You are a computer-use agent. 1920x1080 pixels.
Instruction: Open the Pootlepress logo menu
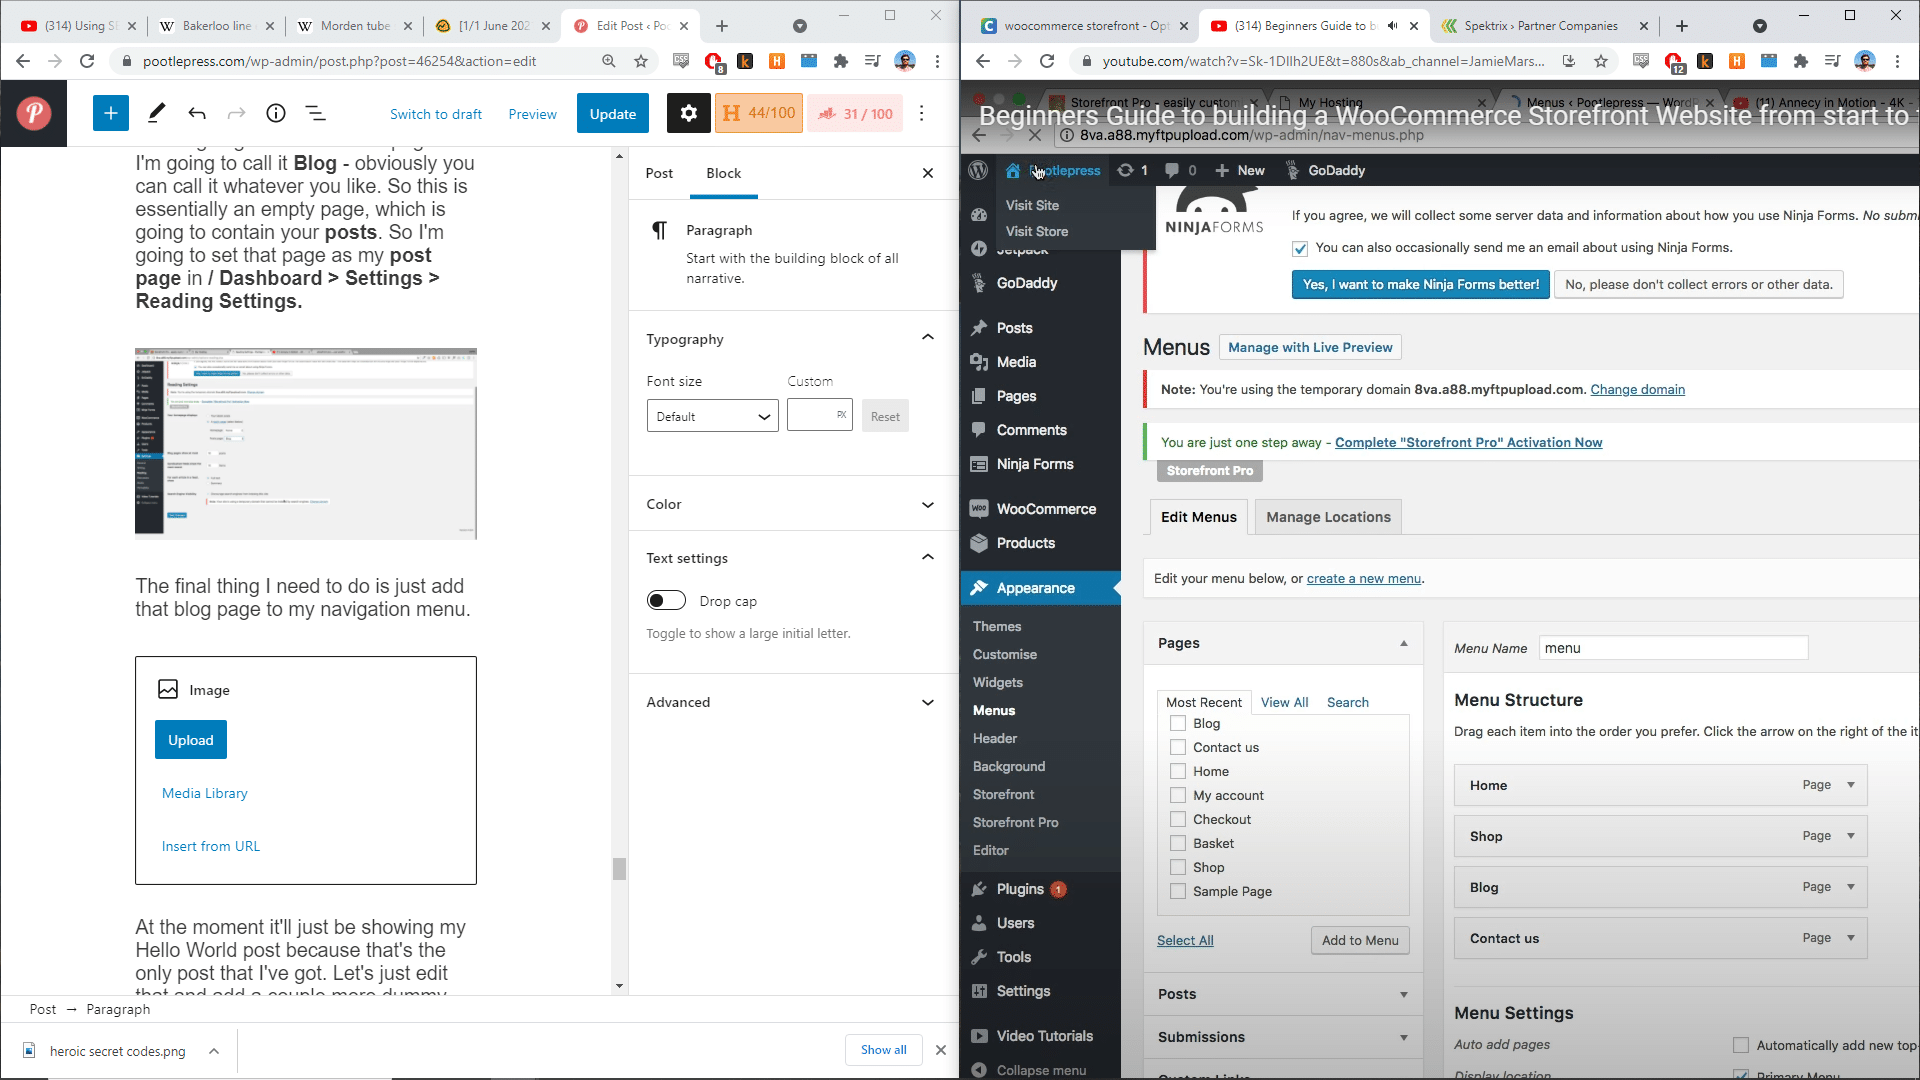(x=34, y=114)
